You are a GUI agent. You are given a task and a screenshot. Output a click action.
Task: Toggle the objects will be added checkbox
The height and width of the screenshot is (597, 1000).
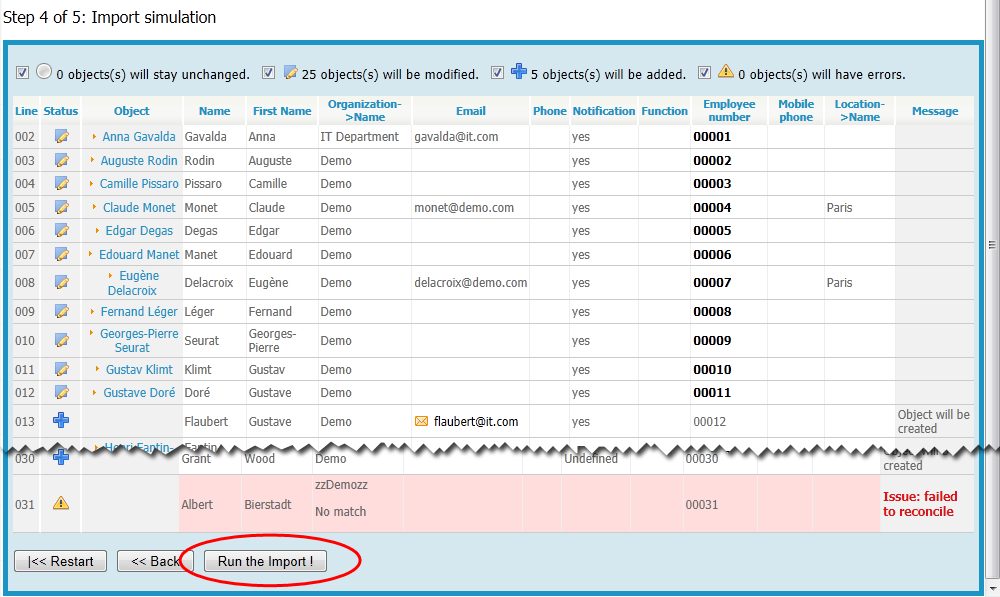click(497, 72)
